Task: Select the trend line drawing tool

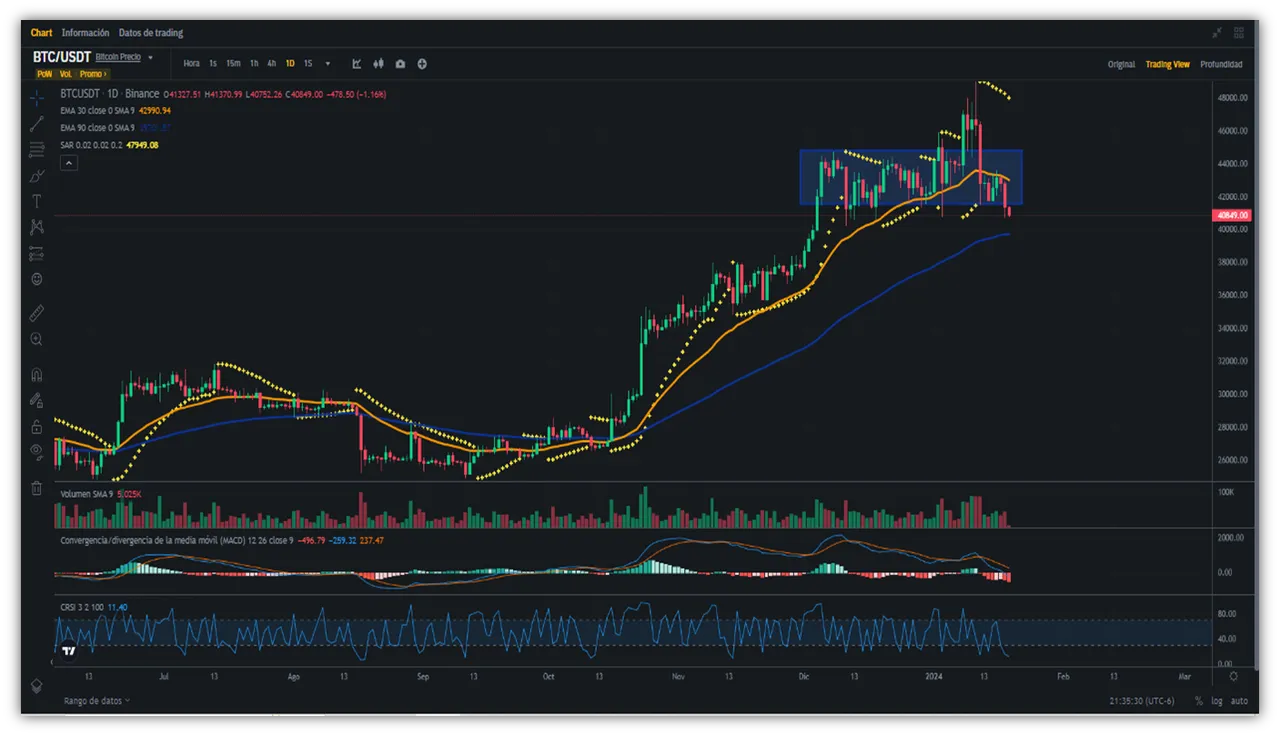Action: point(36,124)
